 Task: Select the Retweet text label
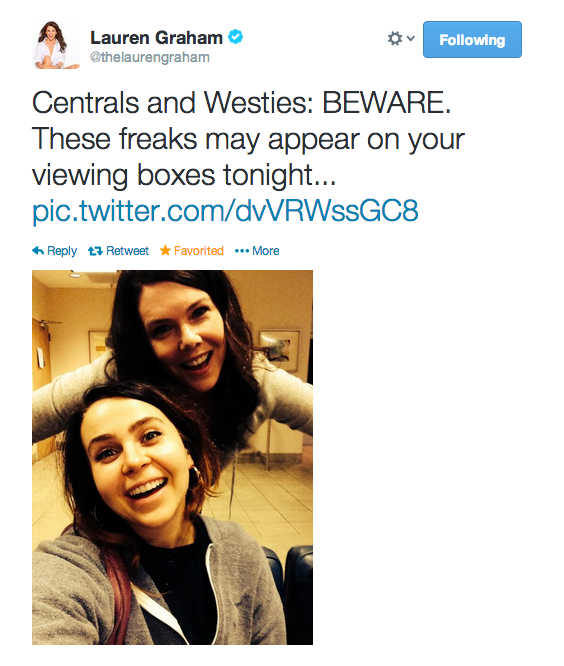(127, 251)
